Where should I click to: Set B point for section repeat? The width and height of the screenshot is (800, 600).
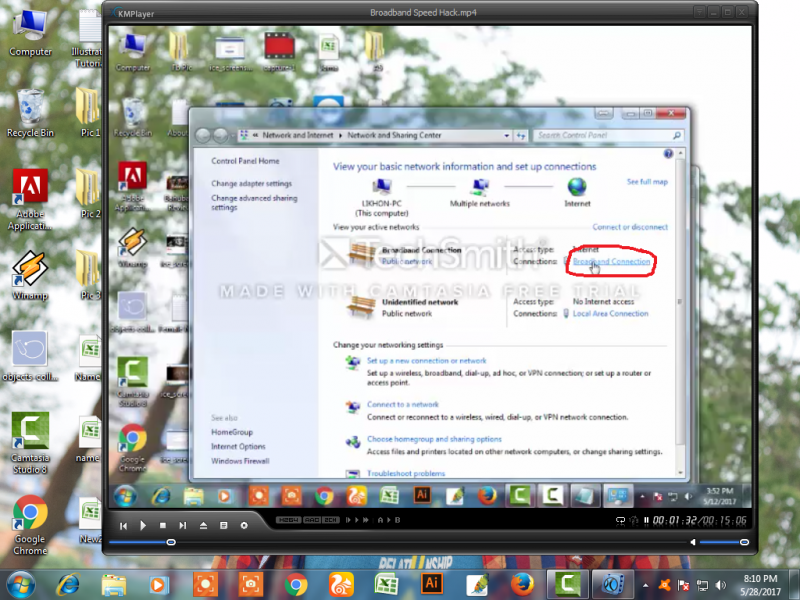tap(397, 520)
